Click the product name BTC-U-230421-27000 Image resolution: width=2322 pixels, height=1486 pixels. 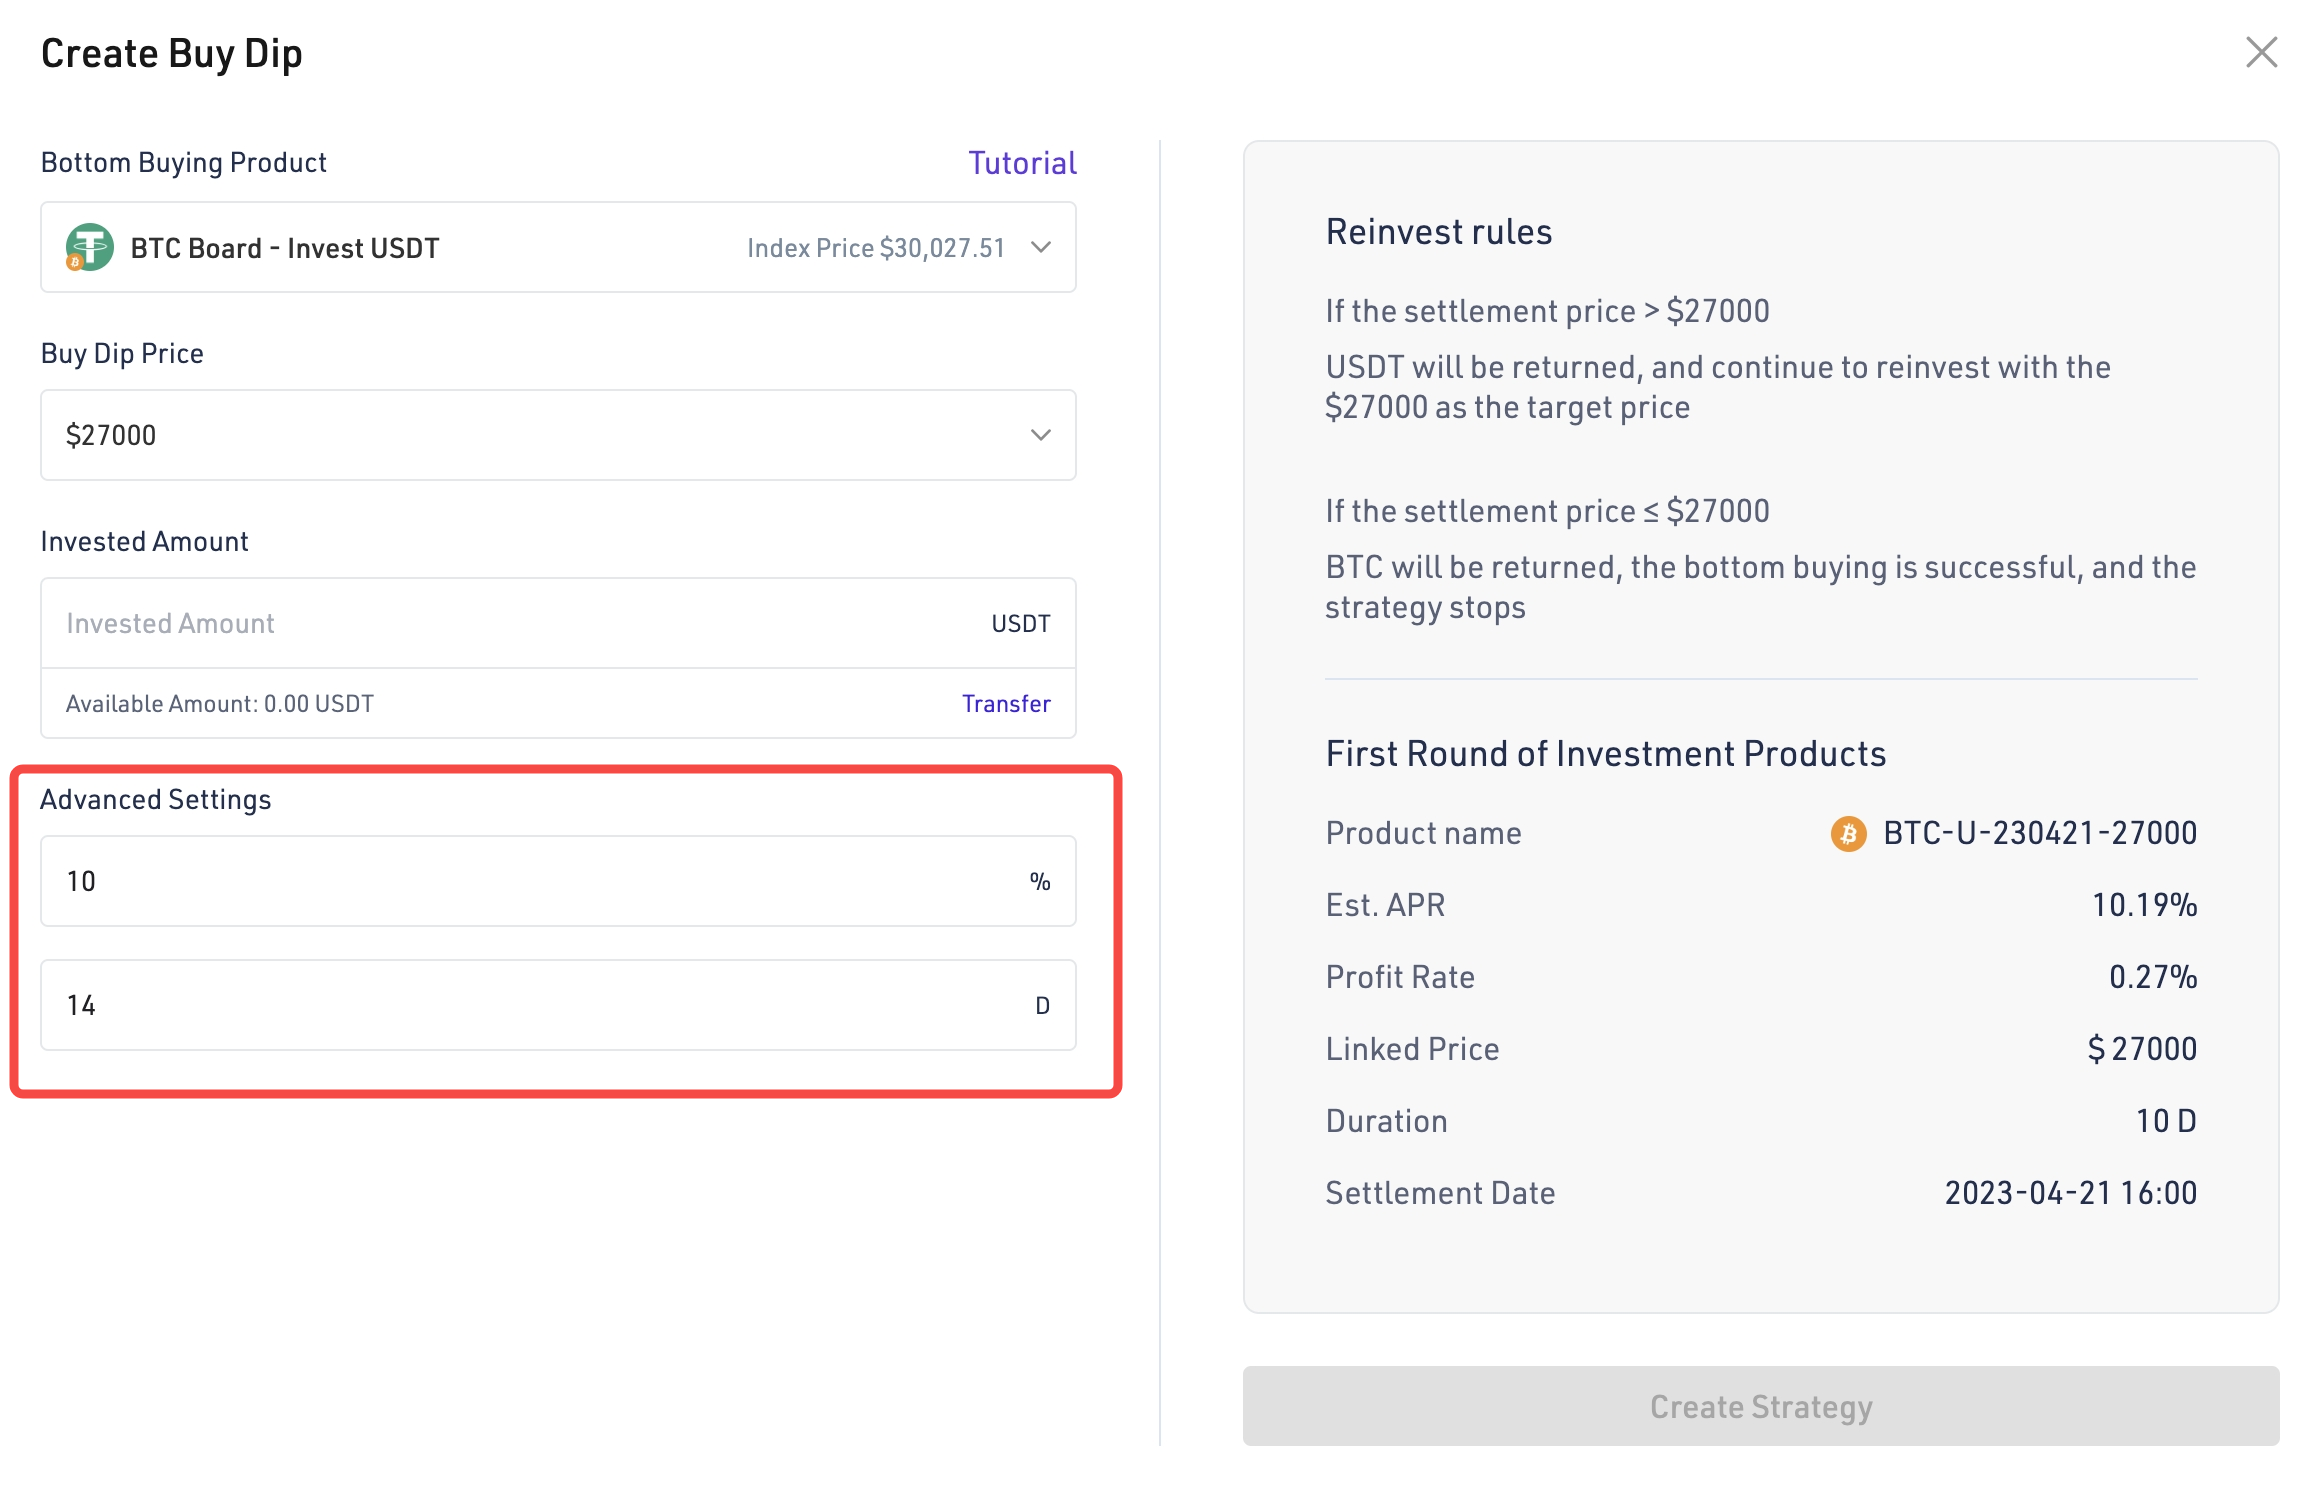[x=2040, y=833]
